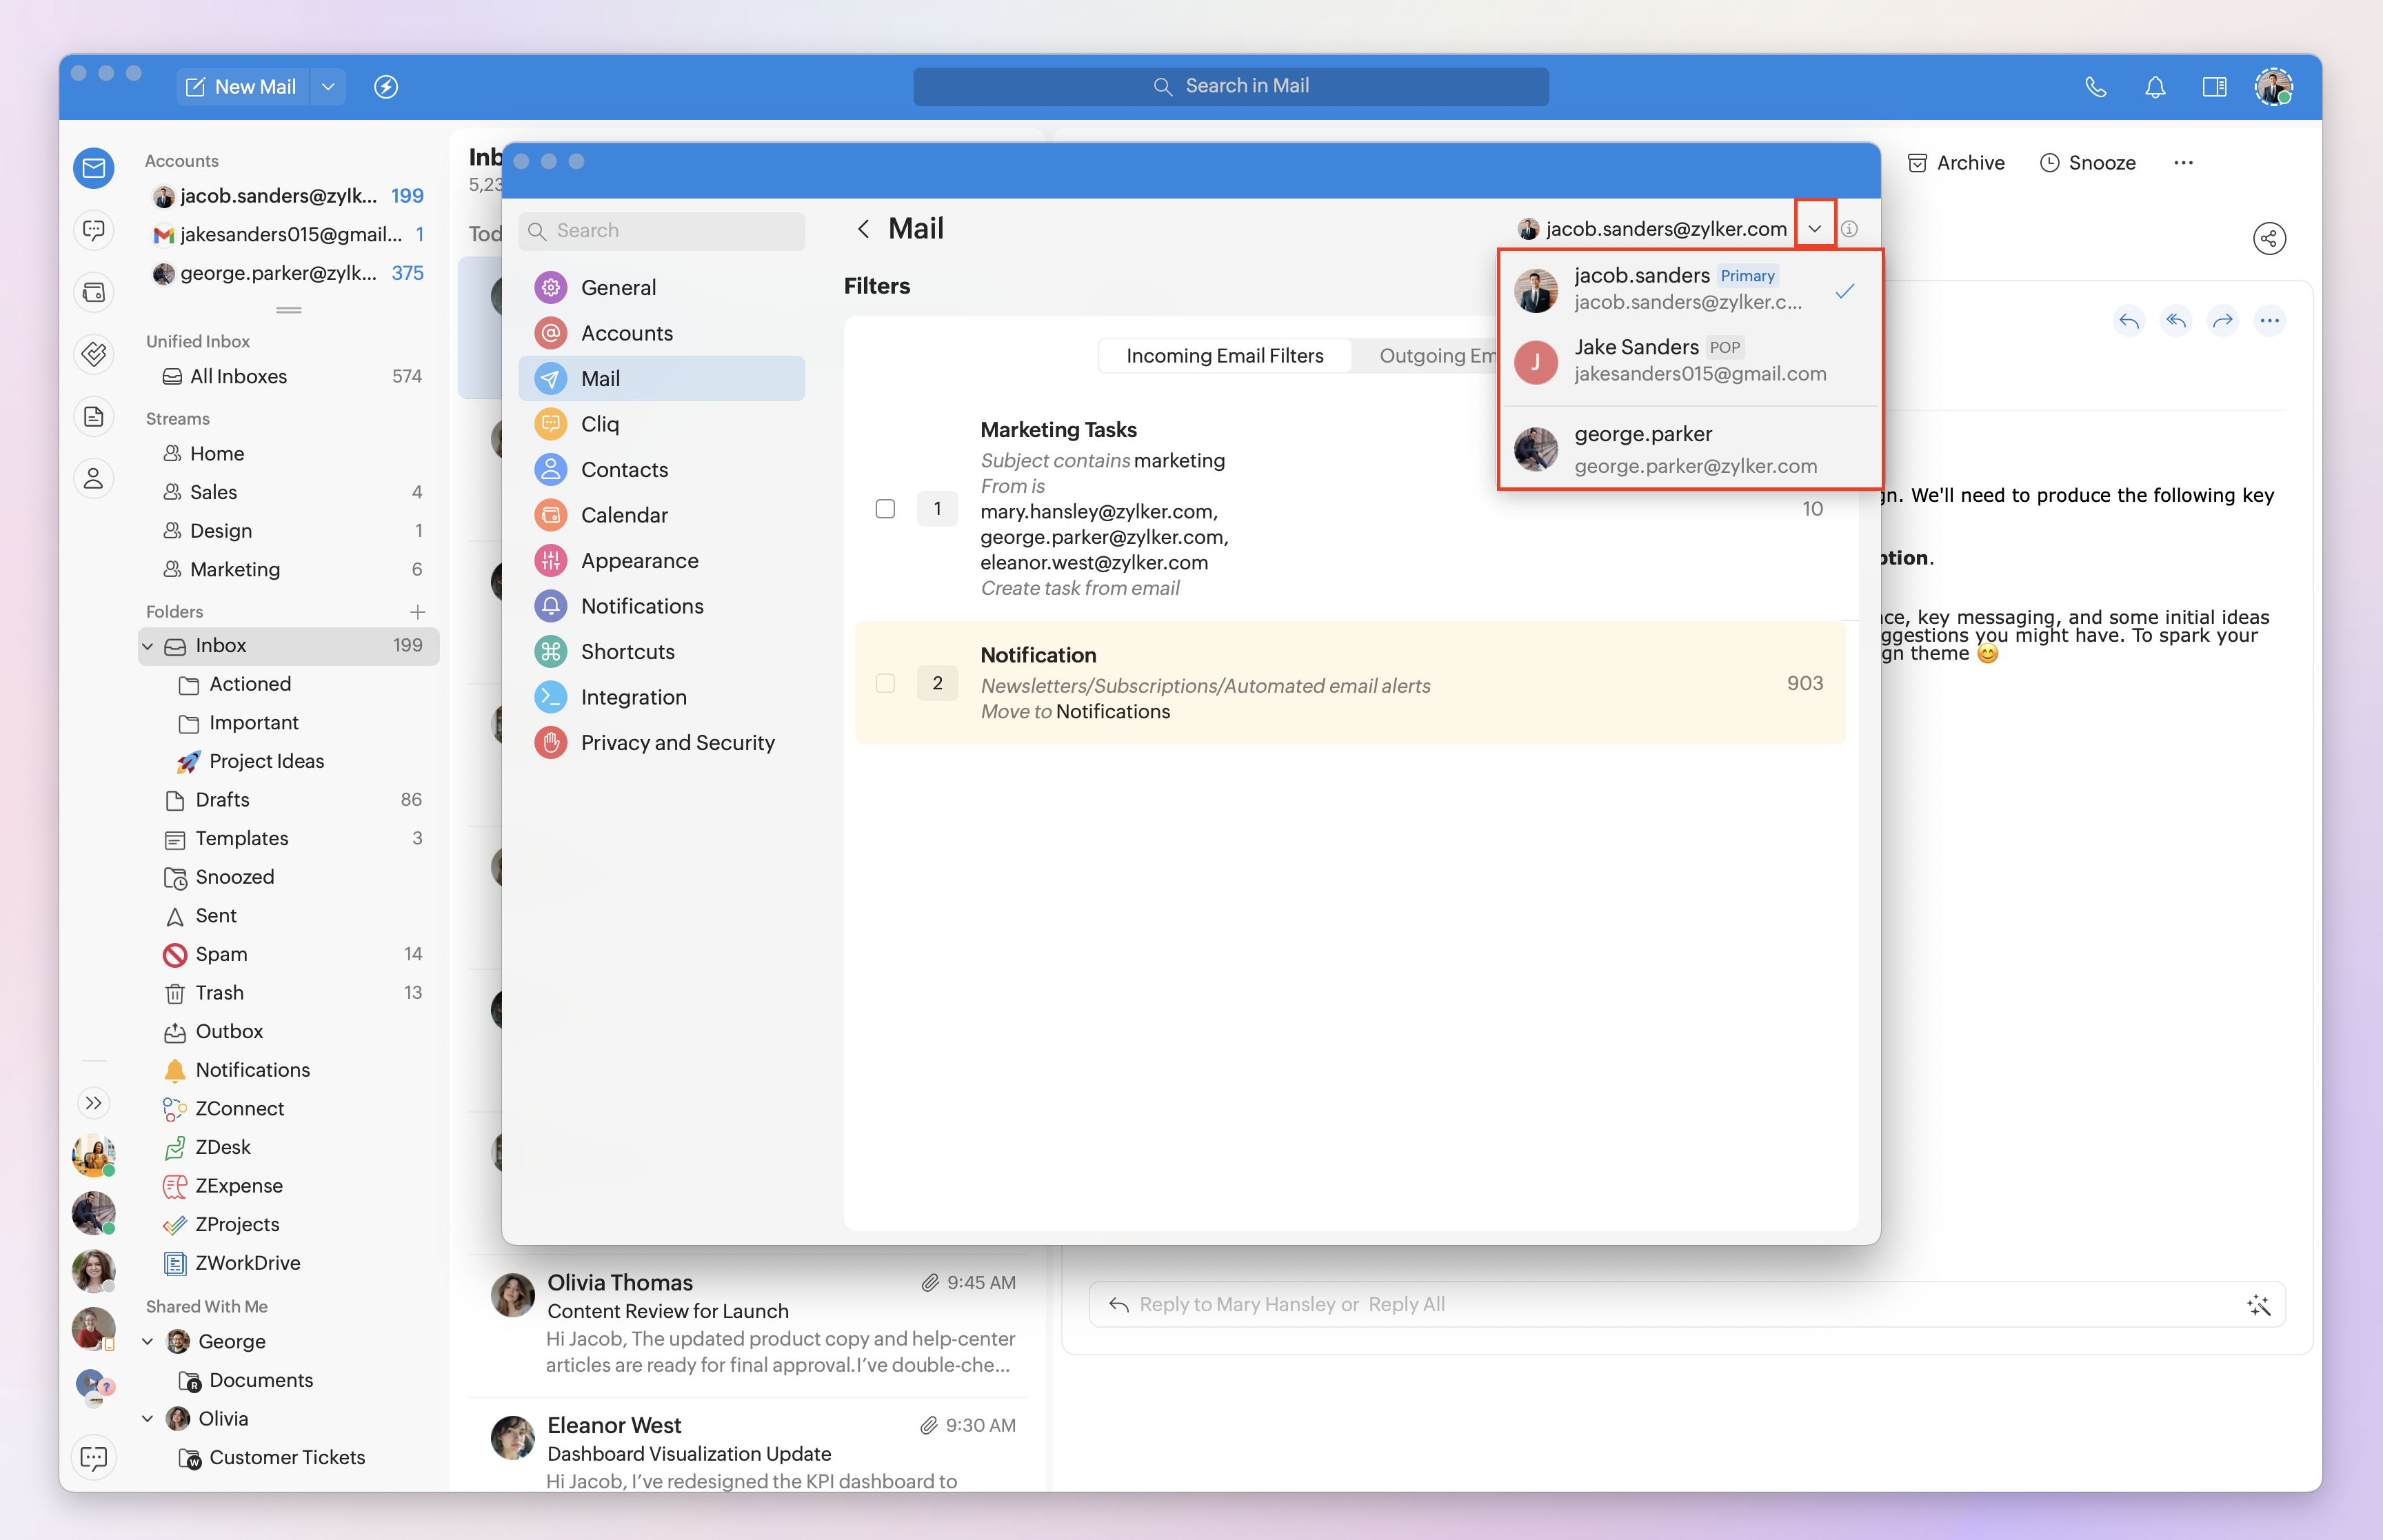Switch to Outgoing Email Filters tab
Viewport: 2383px width, 1540px height.
click(1436, 356)
